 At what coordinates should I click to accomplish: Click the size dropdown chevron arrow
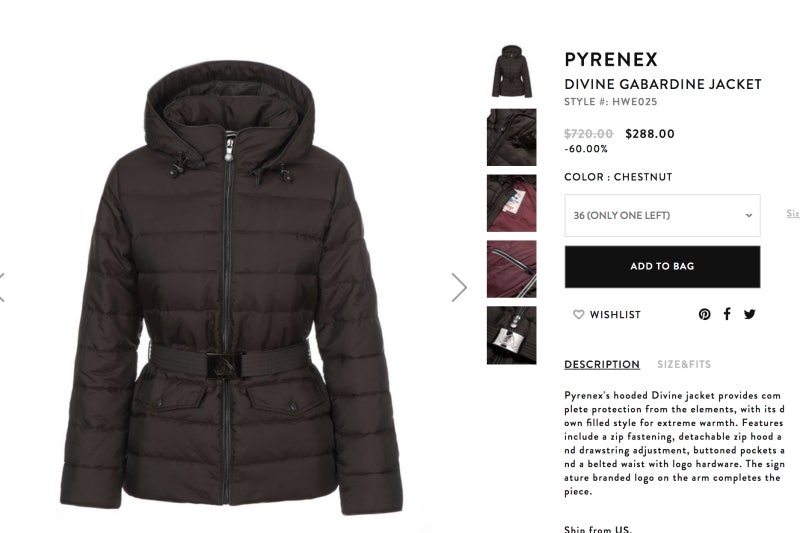[x=748, y=215]
